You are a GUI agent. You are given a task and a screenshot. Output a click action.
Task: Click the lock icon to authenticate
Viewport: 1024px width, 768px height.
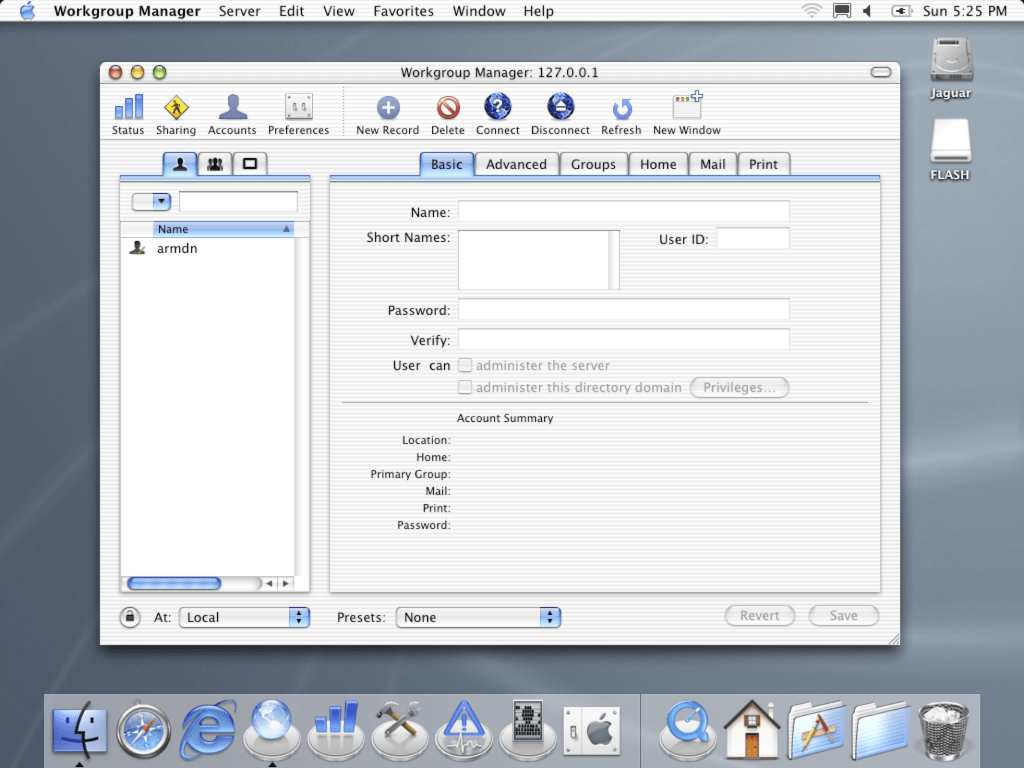click(x=130, y=617)
